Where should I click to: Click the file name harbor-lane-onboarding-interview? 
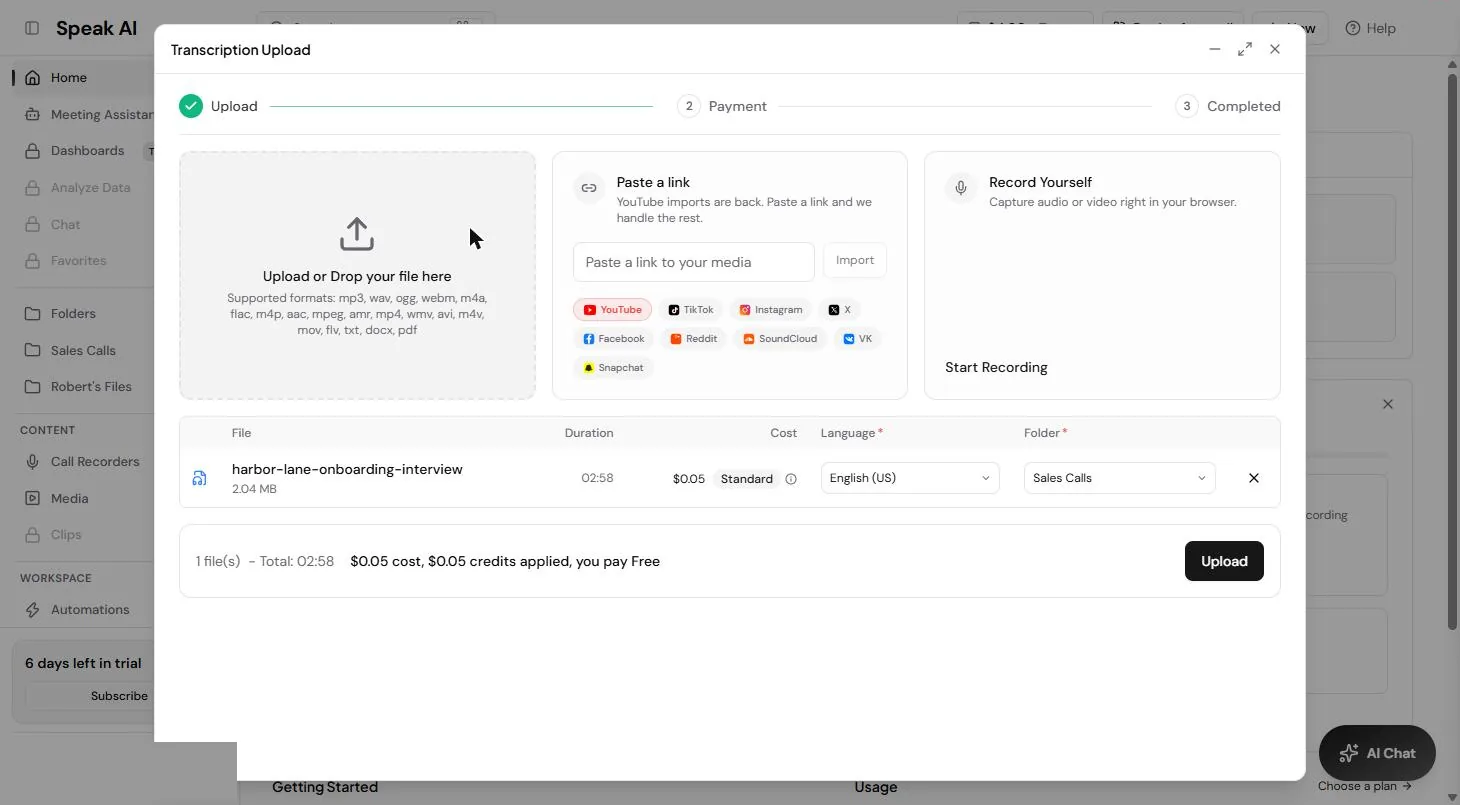pyautogui.click(x=347, y=469)
